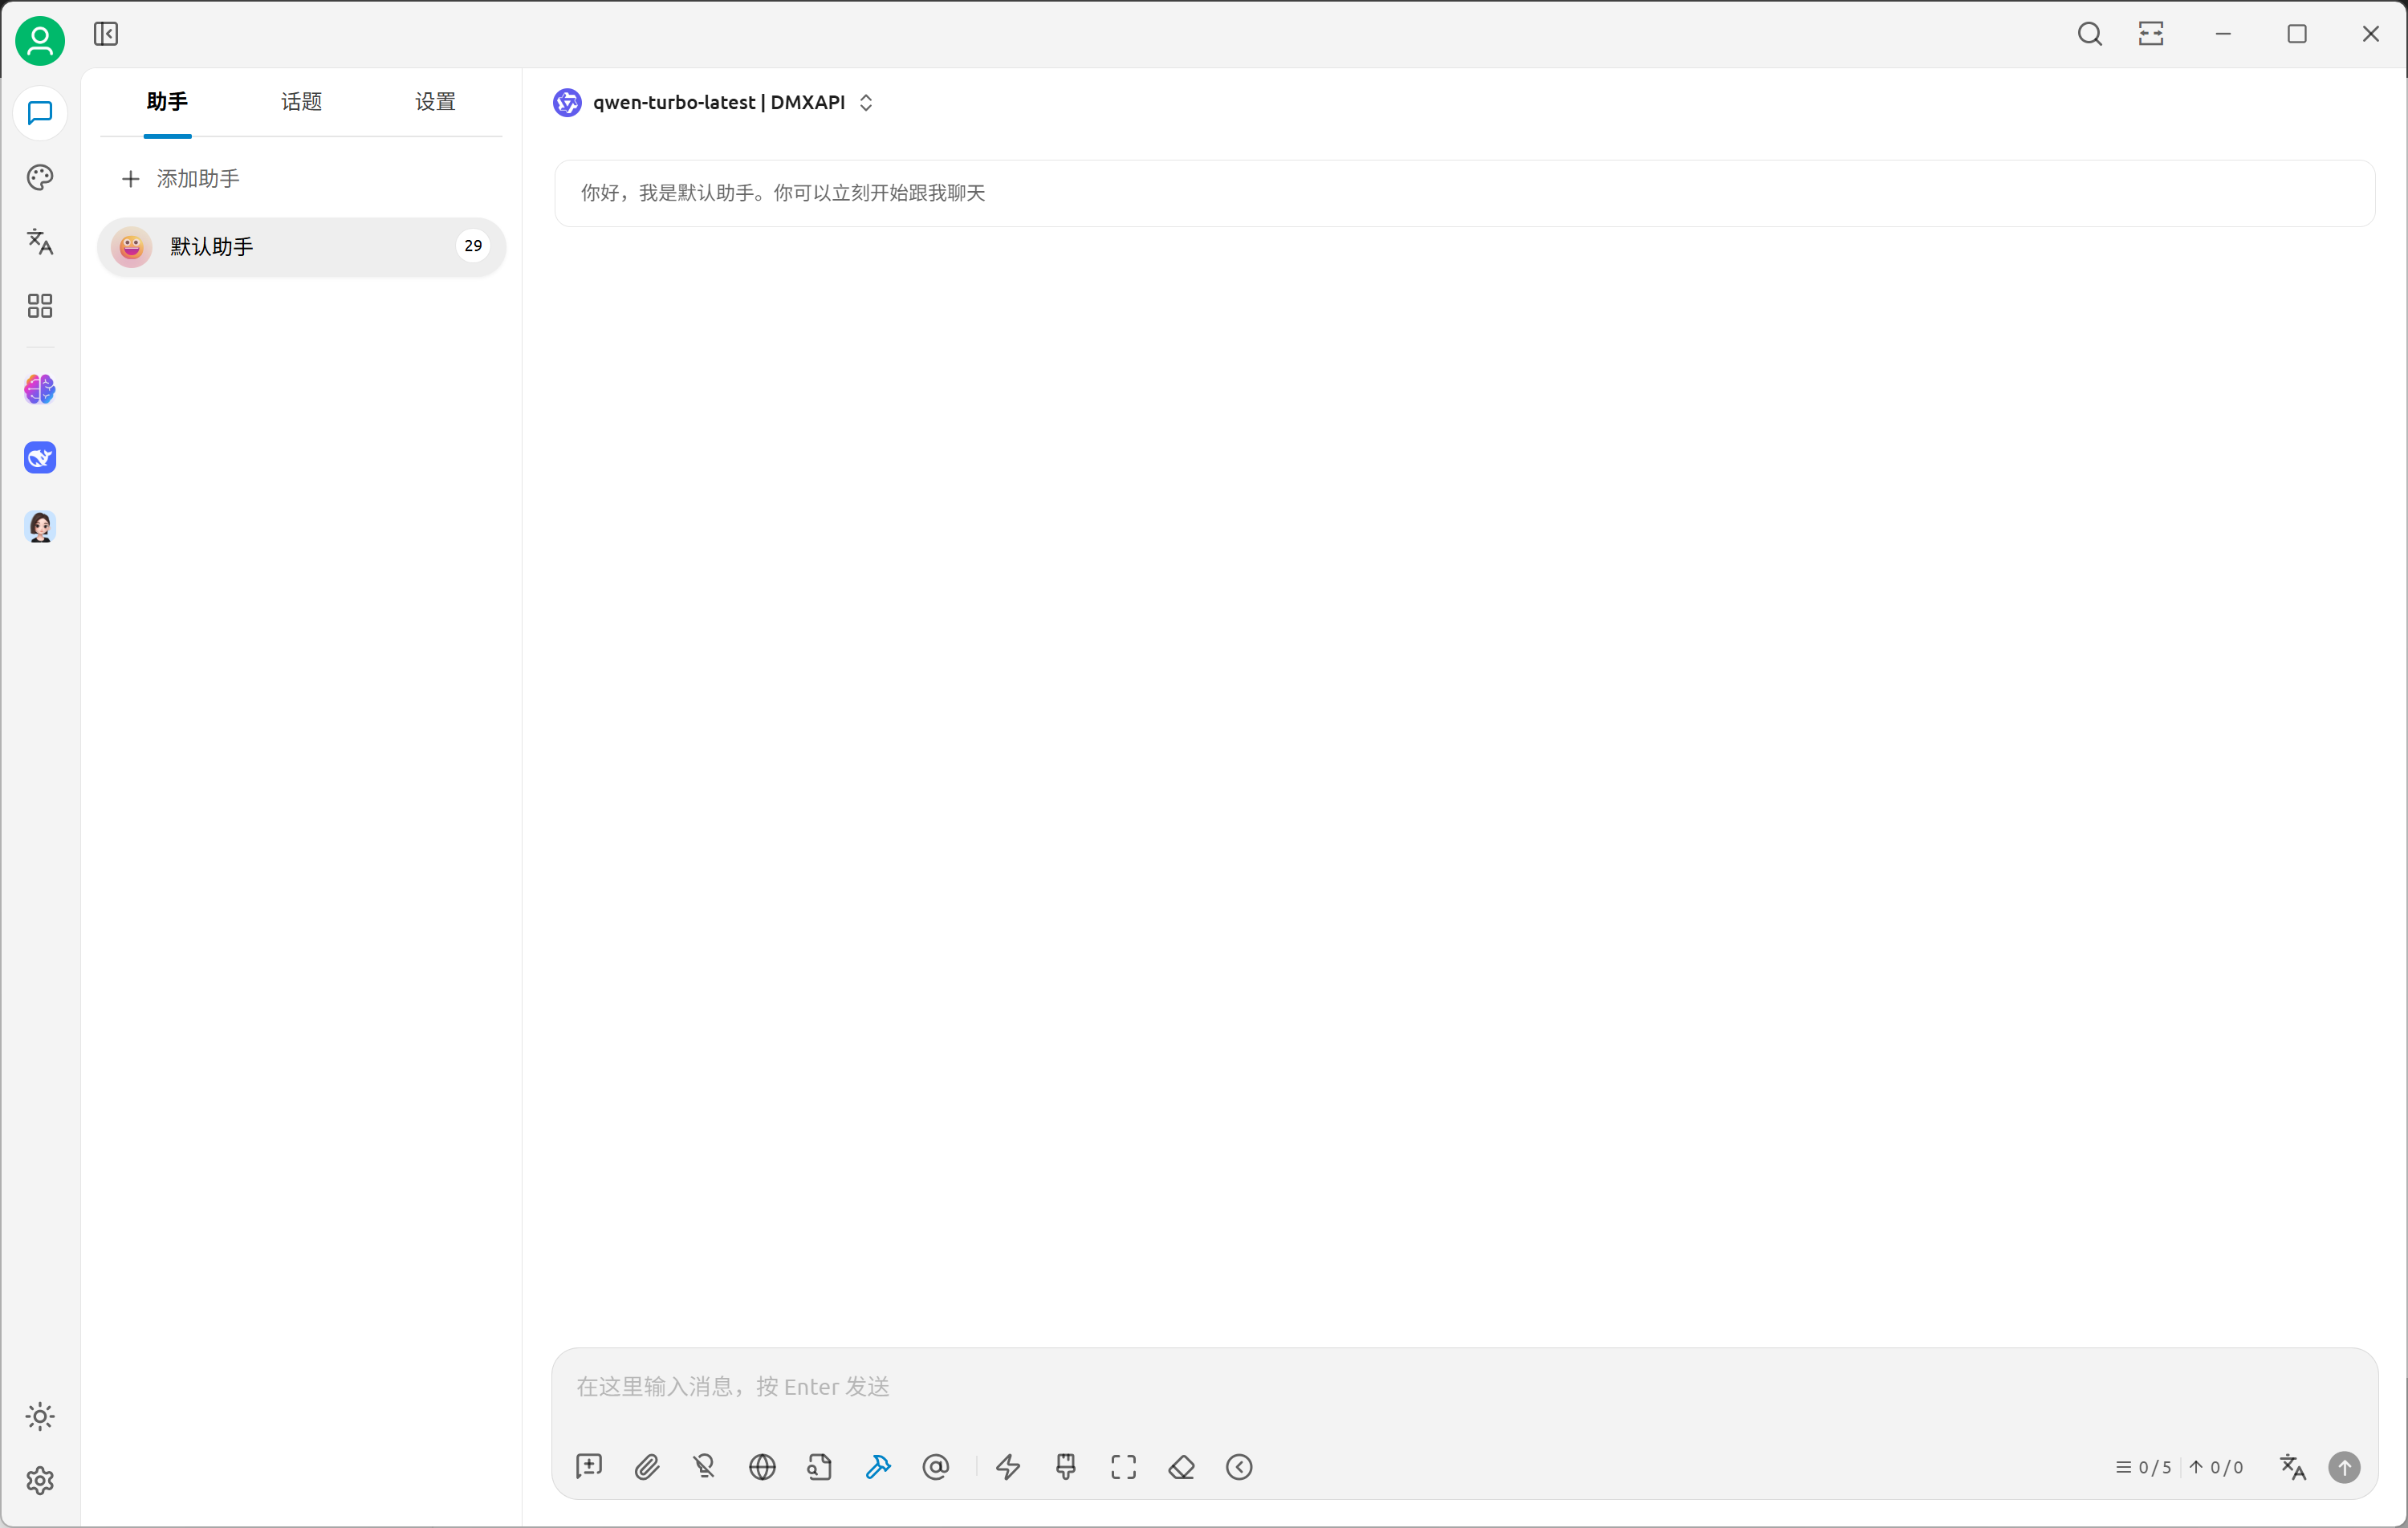Viewport: 2408px width, 1528px height.
Task: Create a new topic via input toolbar
Action: pos(589,1467)
